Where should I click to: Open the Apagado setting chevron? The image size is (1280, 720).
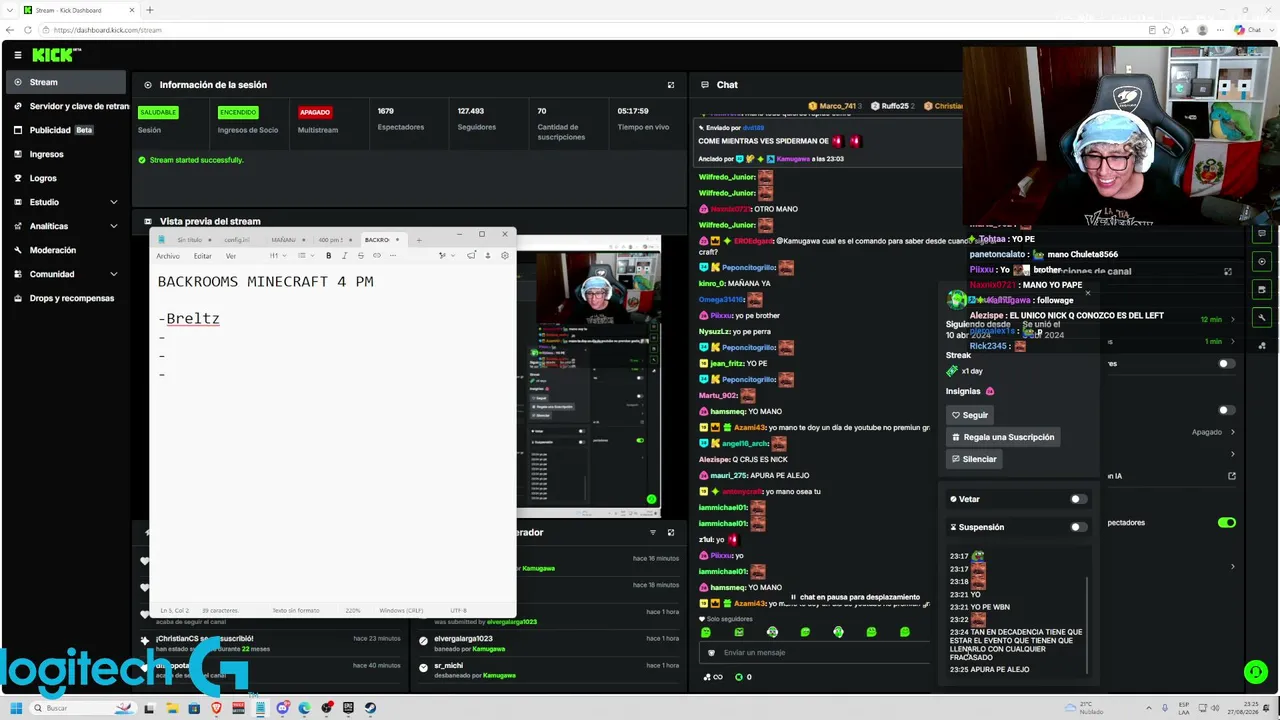(x=1232, y=432)
